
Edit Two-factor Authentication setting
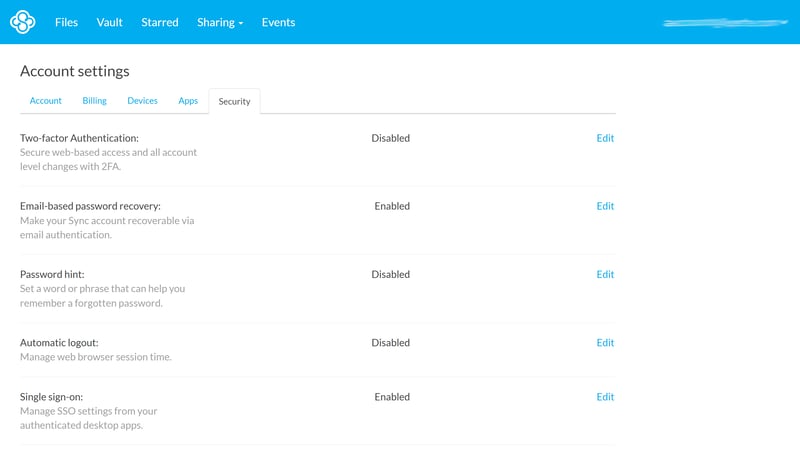tap(605, 138)
